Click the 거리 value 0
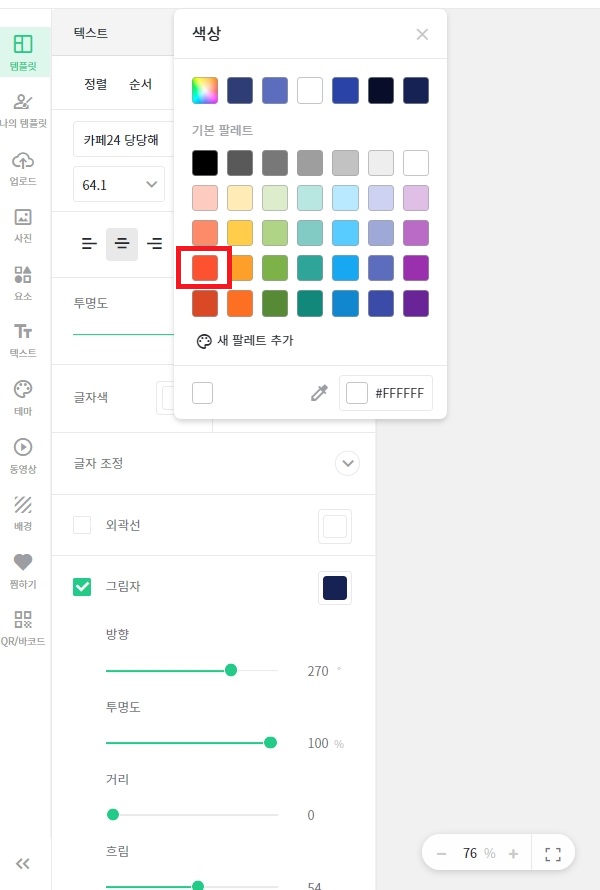600x890 pixels. (x=311, y=815)
